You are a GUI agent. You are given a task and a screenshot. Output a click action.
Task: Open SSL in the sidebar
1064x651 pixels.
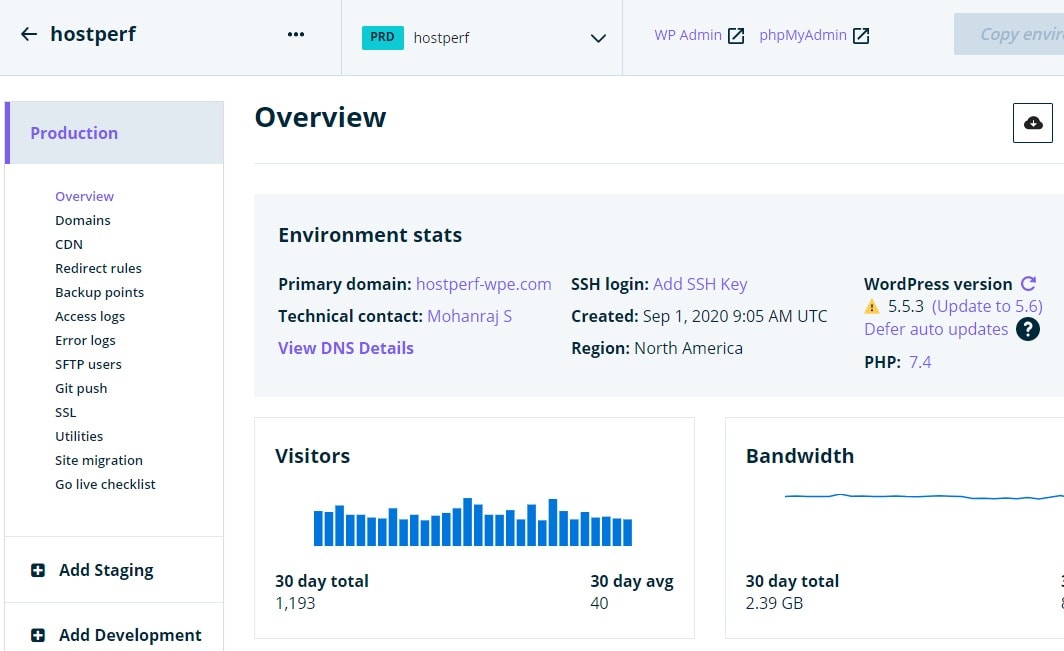click(x=66, y=412)
